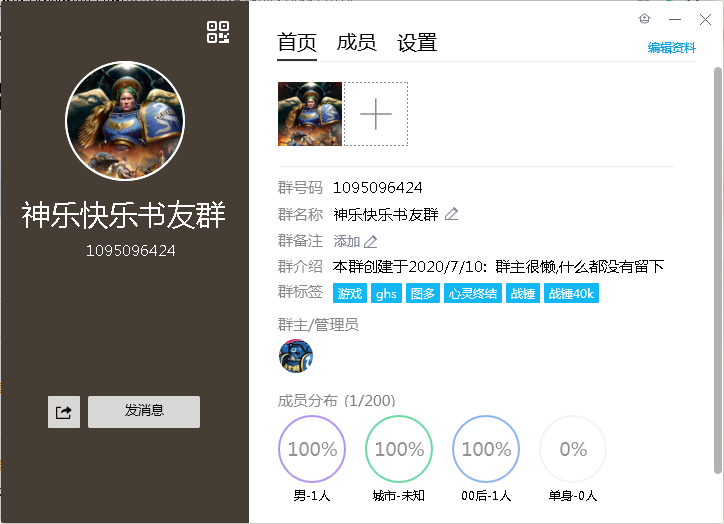Minimize the group profile window

[x=675, y=19]
